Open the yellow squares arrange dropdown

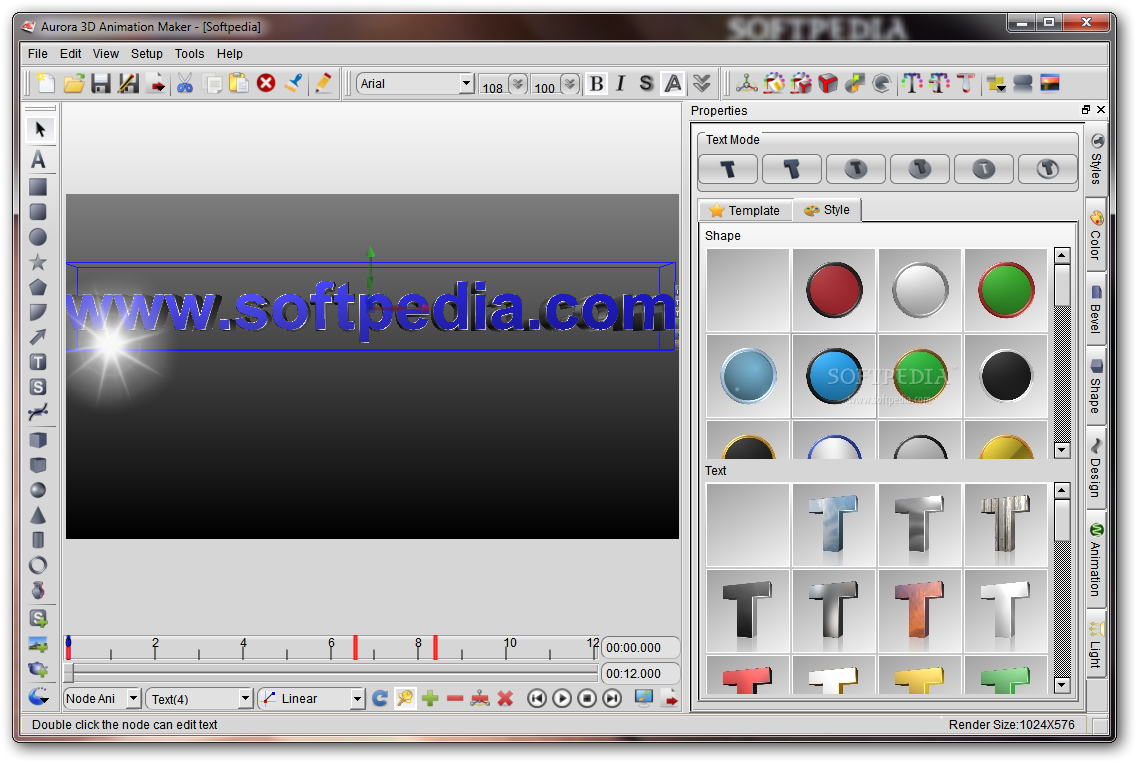click(x=996, y=83)
